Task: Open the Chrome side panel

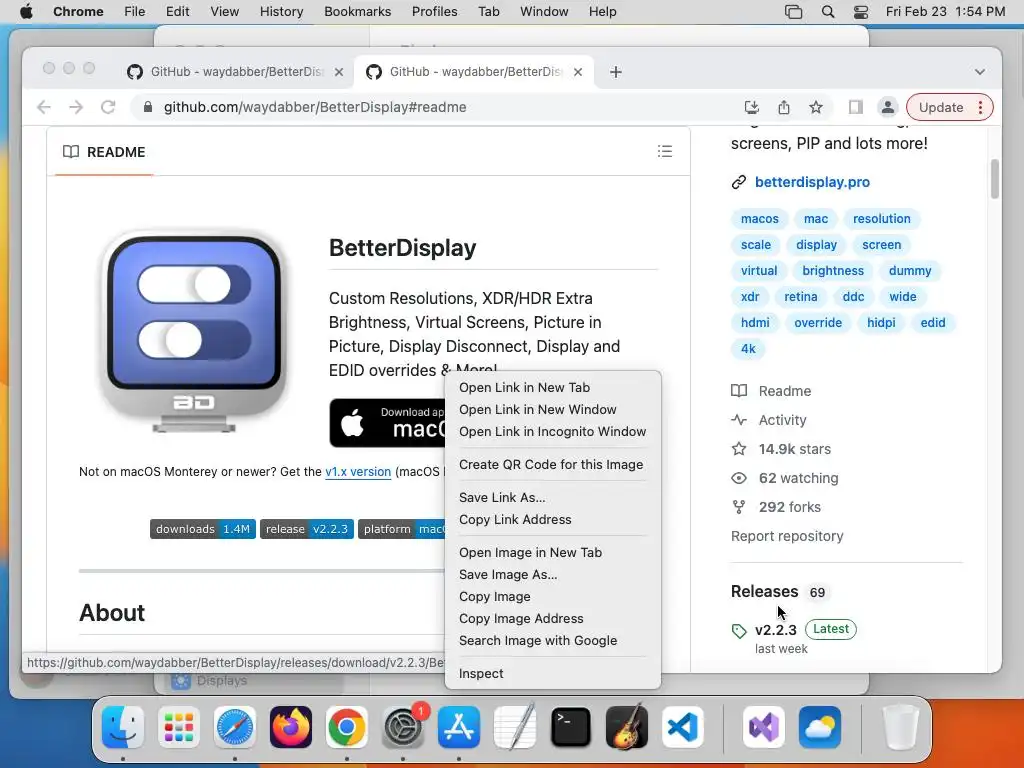Action: (x=856, y=107)
